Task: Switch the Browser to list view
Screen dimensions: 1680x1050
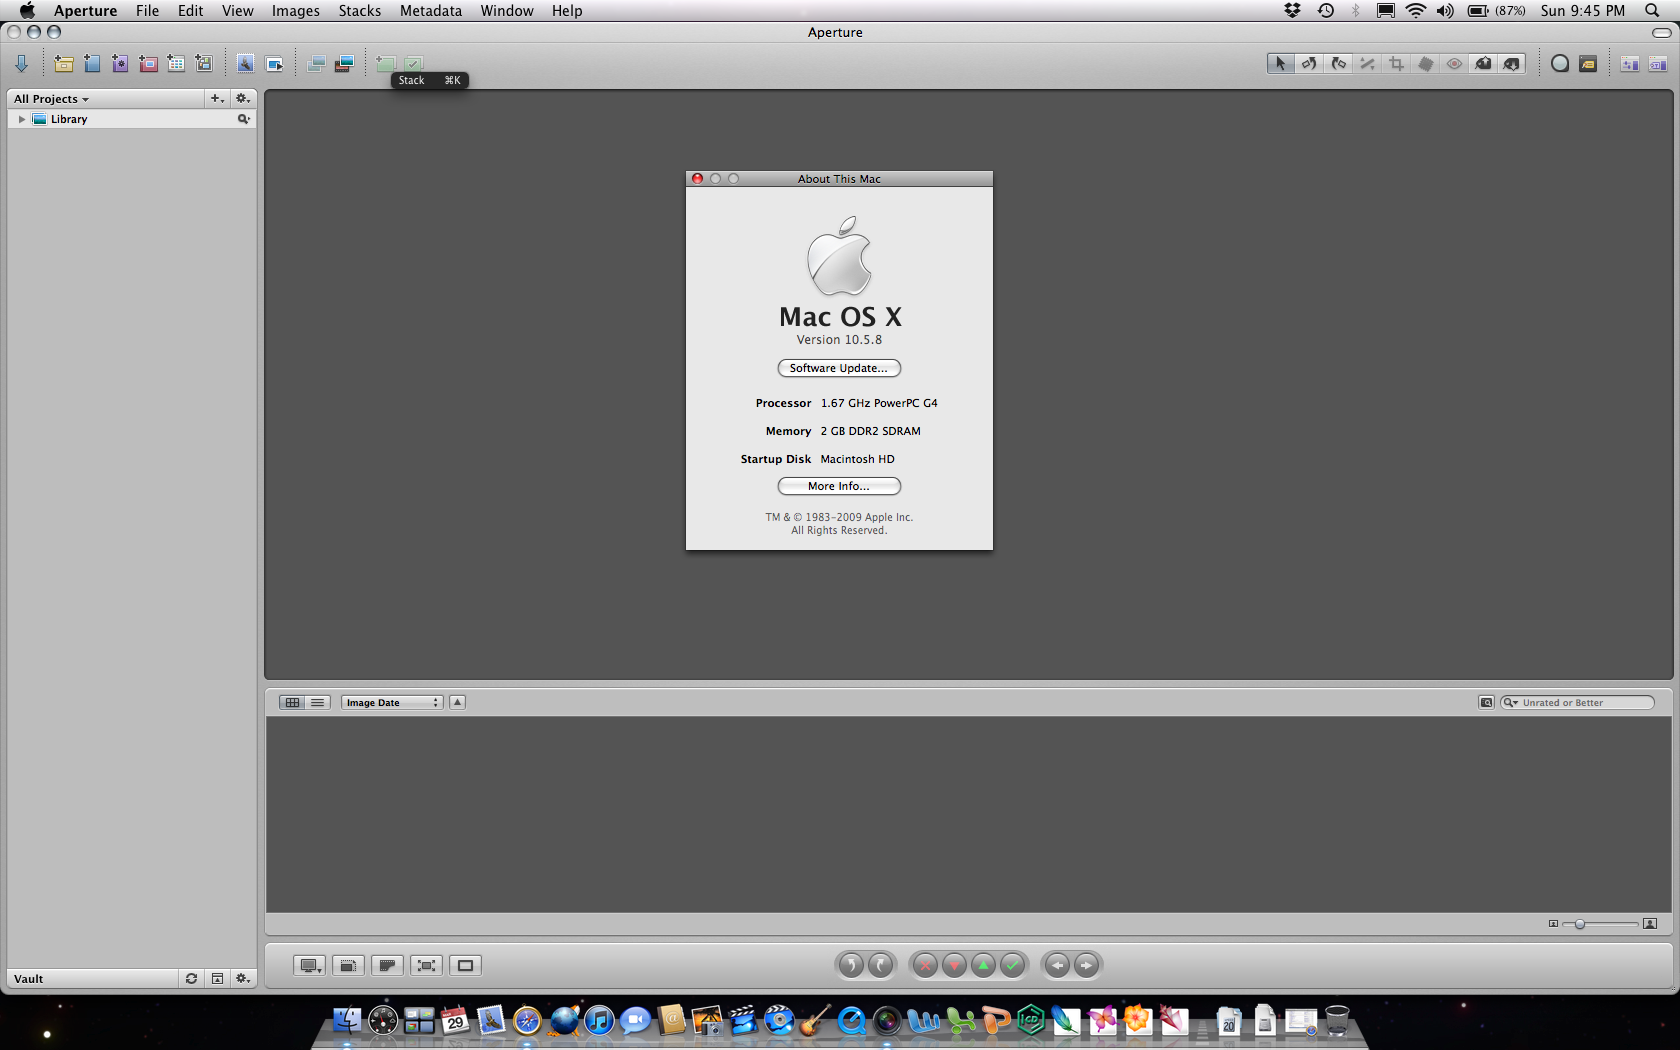Action: click(318, 702)
